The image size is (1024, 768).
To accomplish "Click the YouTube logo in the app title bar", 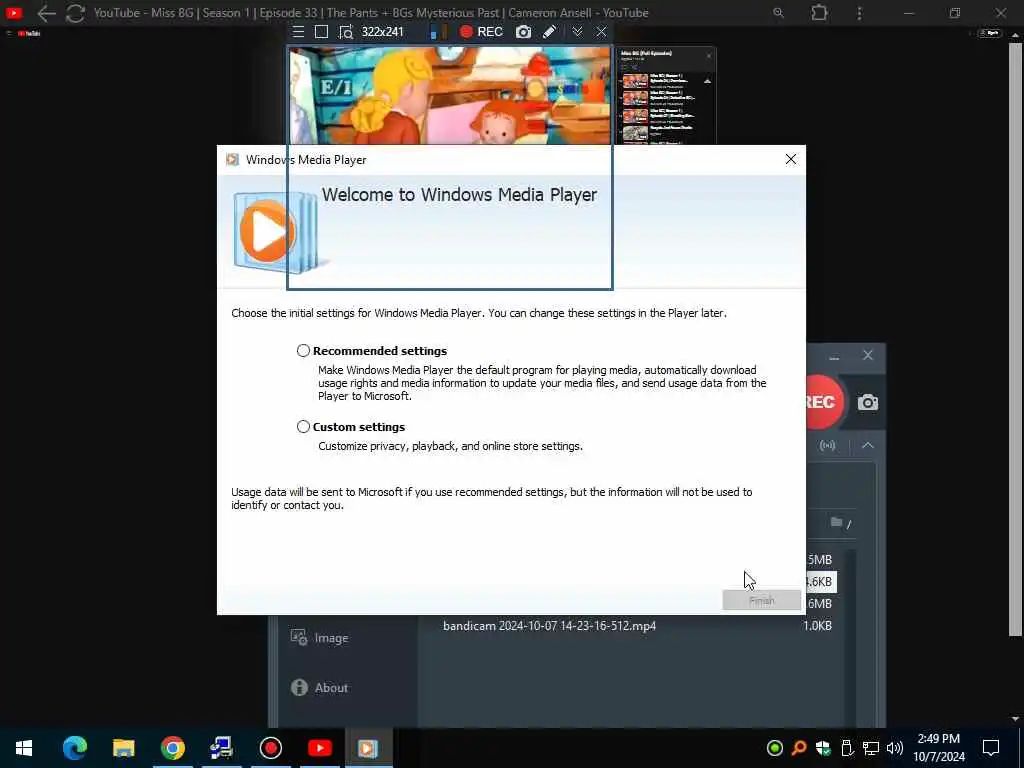I will coord(14,13).
